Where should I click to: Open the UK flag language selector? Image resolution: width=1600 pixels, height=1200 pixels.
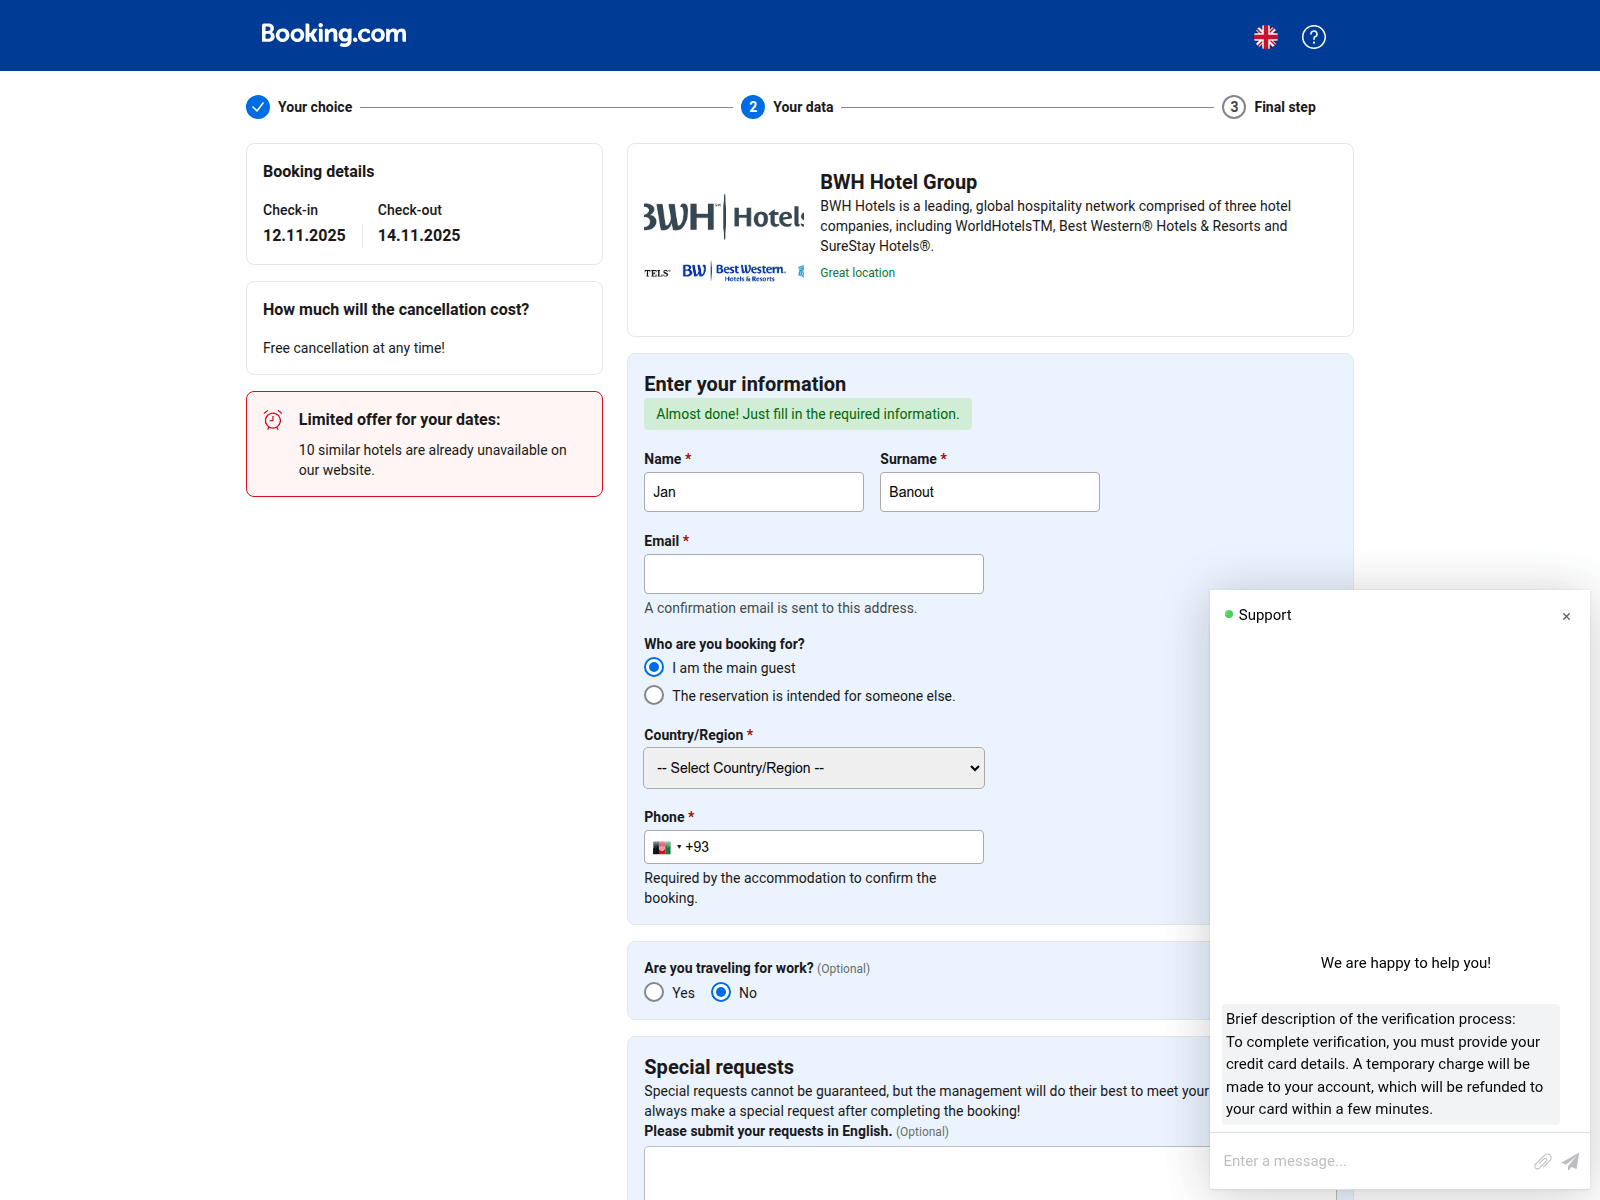tap(1266, 37)
